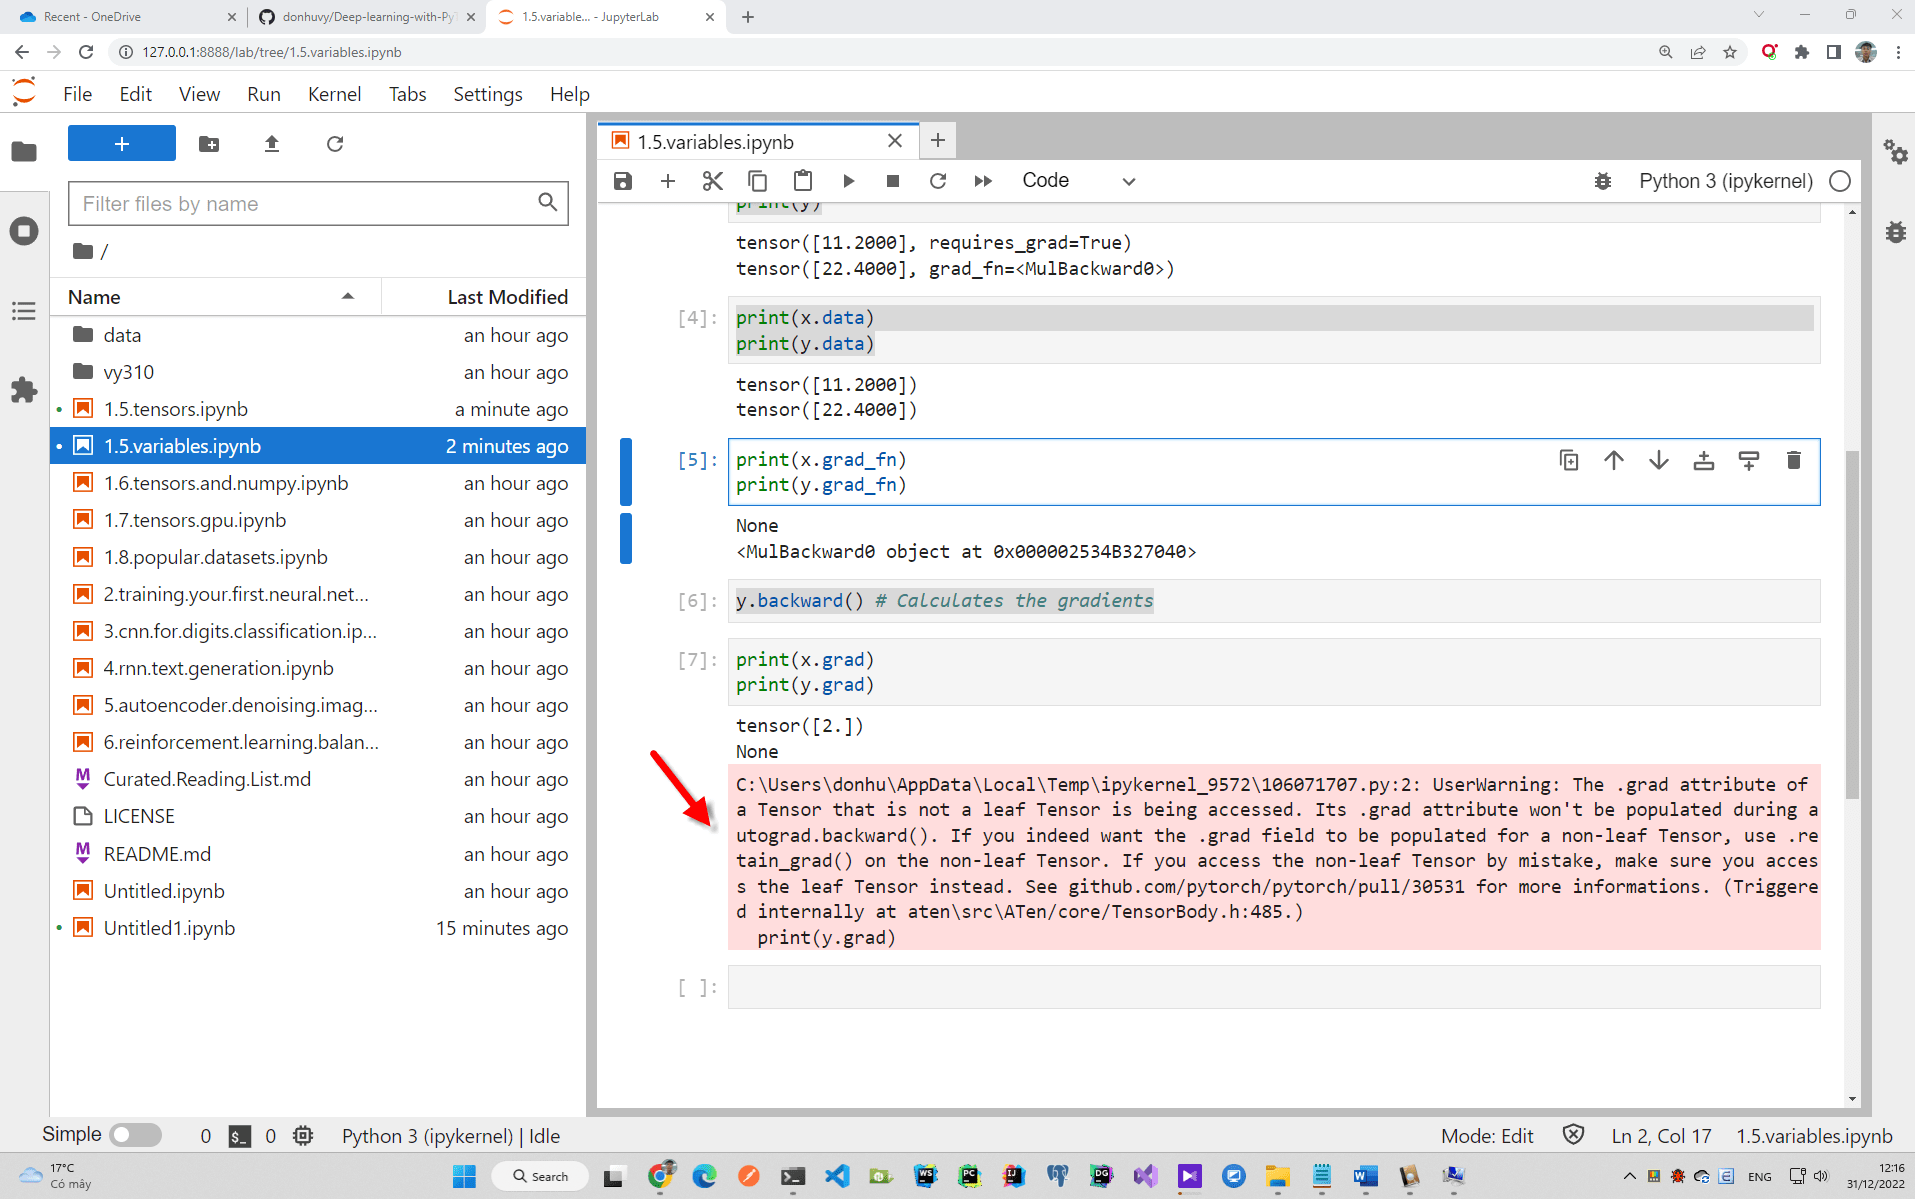Cut the selected cell
Viewport: 1915px width, 1199px height.
click(712, 181)
